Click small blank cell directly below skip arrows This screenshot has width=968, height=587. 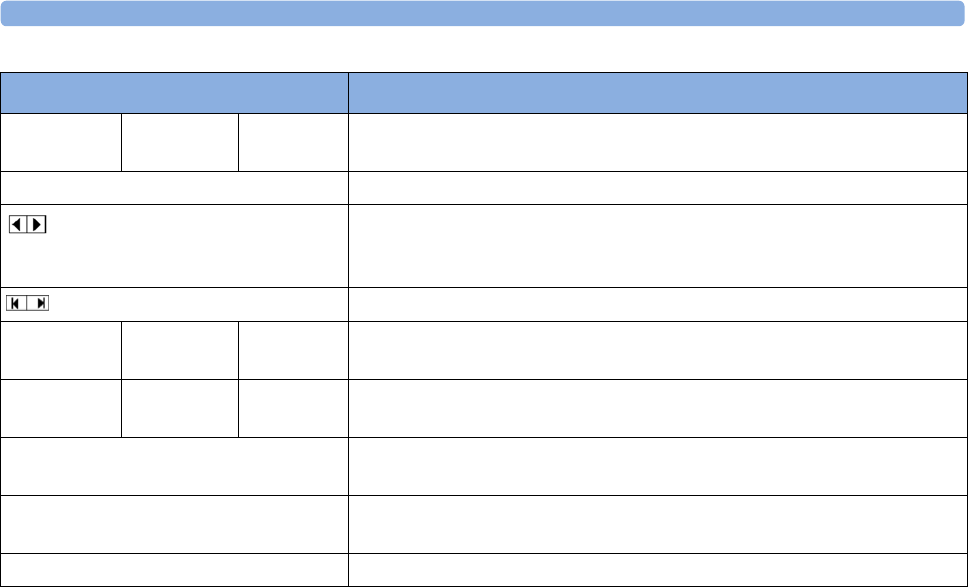60,351
